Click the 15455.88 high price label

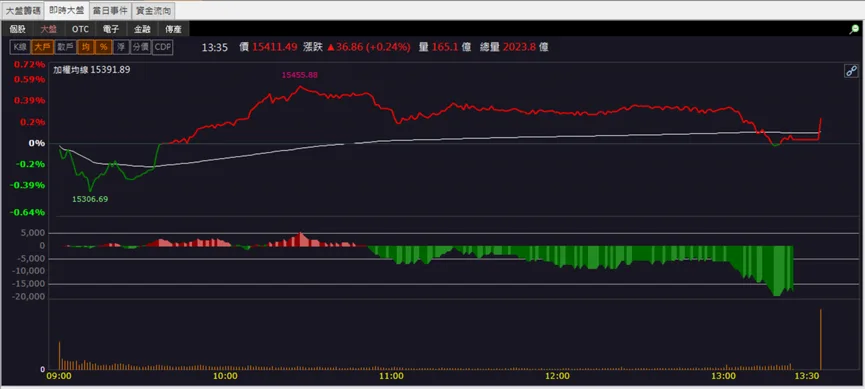point(300,75)
